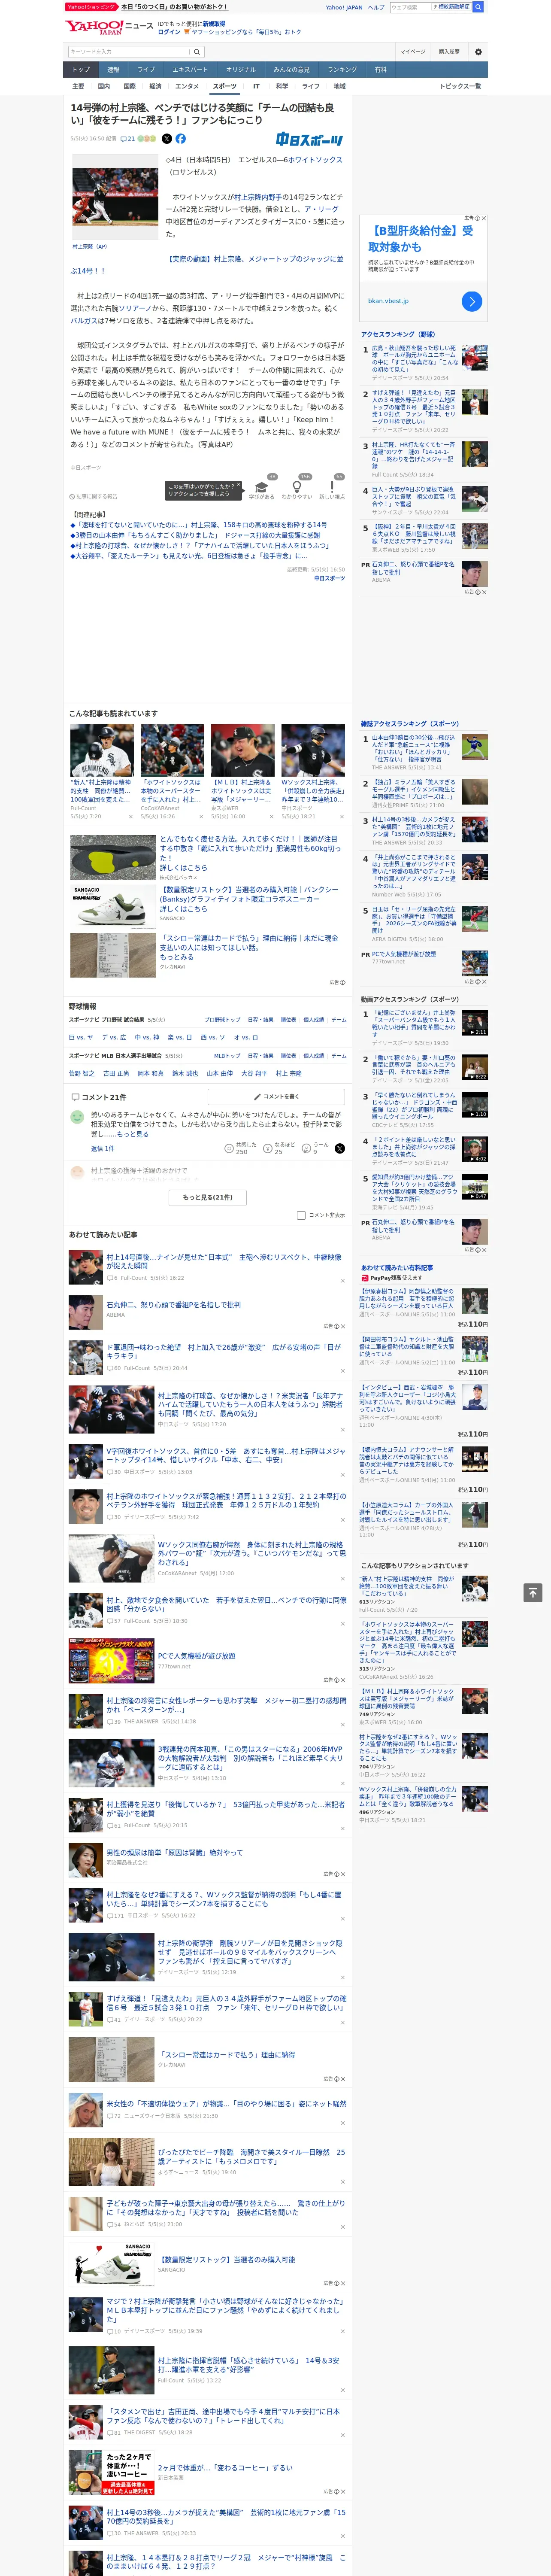Click the 共感した smiley icon on the comment
The height and width of the screenshot is (2576, 551).
tap(230, 1148)
